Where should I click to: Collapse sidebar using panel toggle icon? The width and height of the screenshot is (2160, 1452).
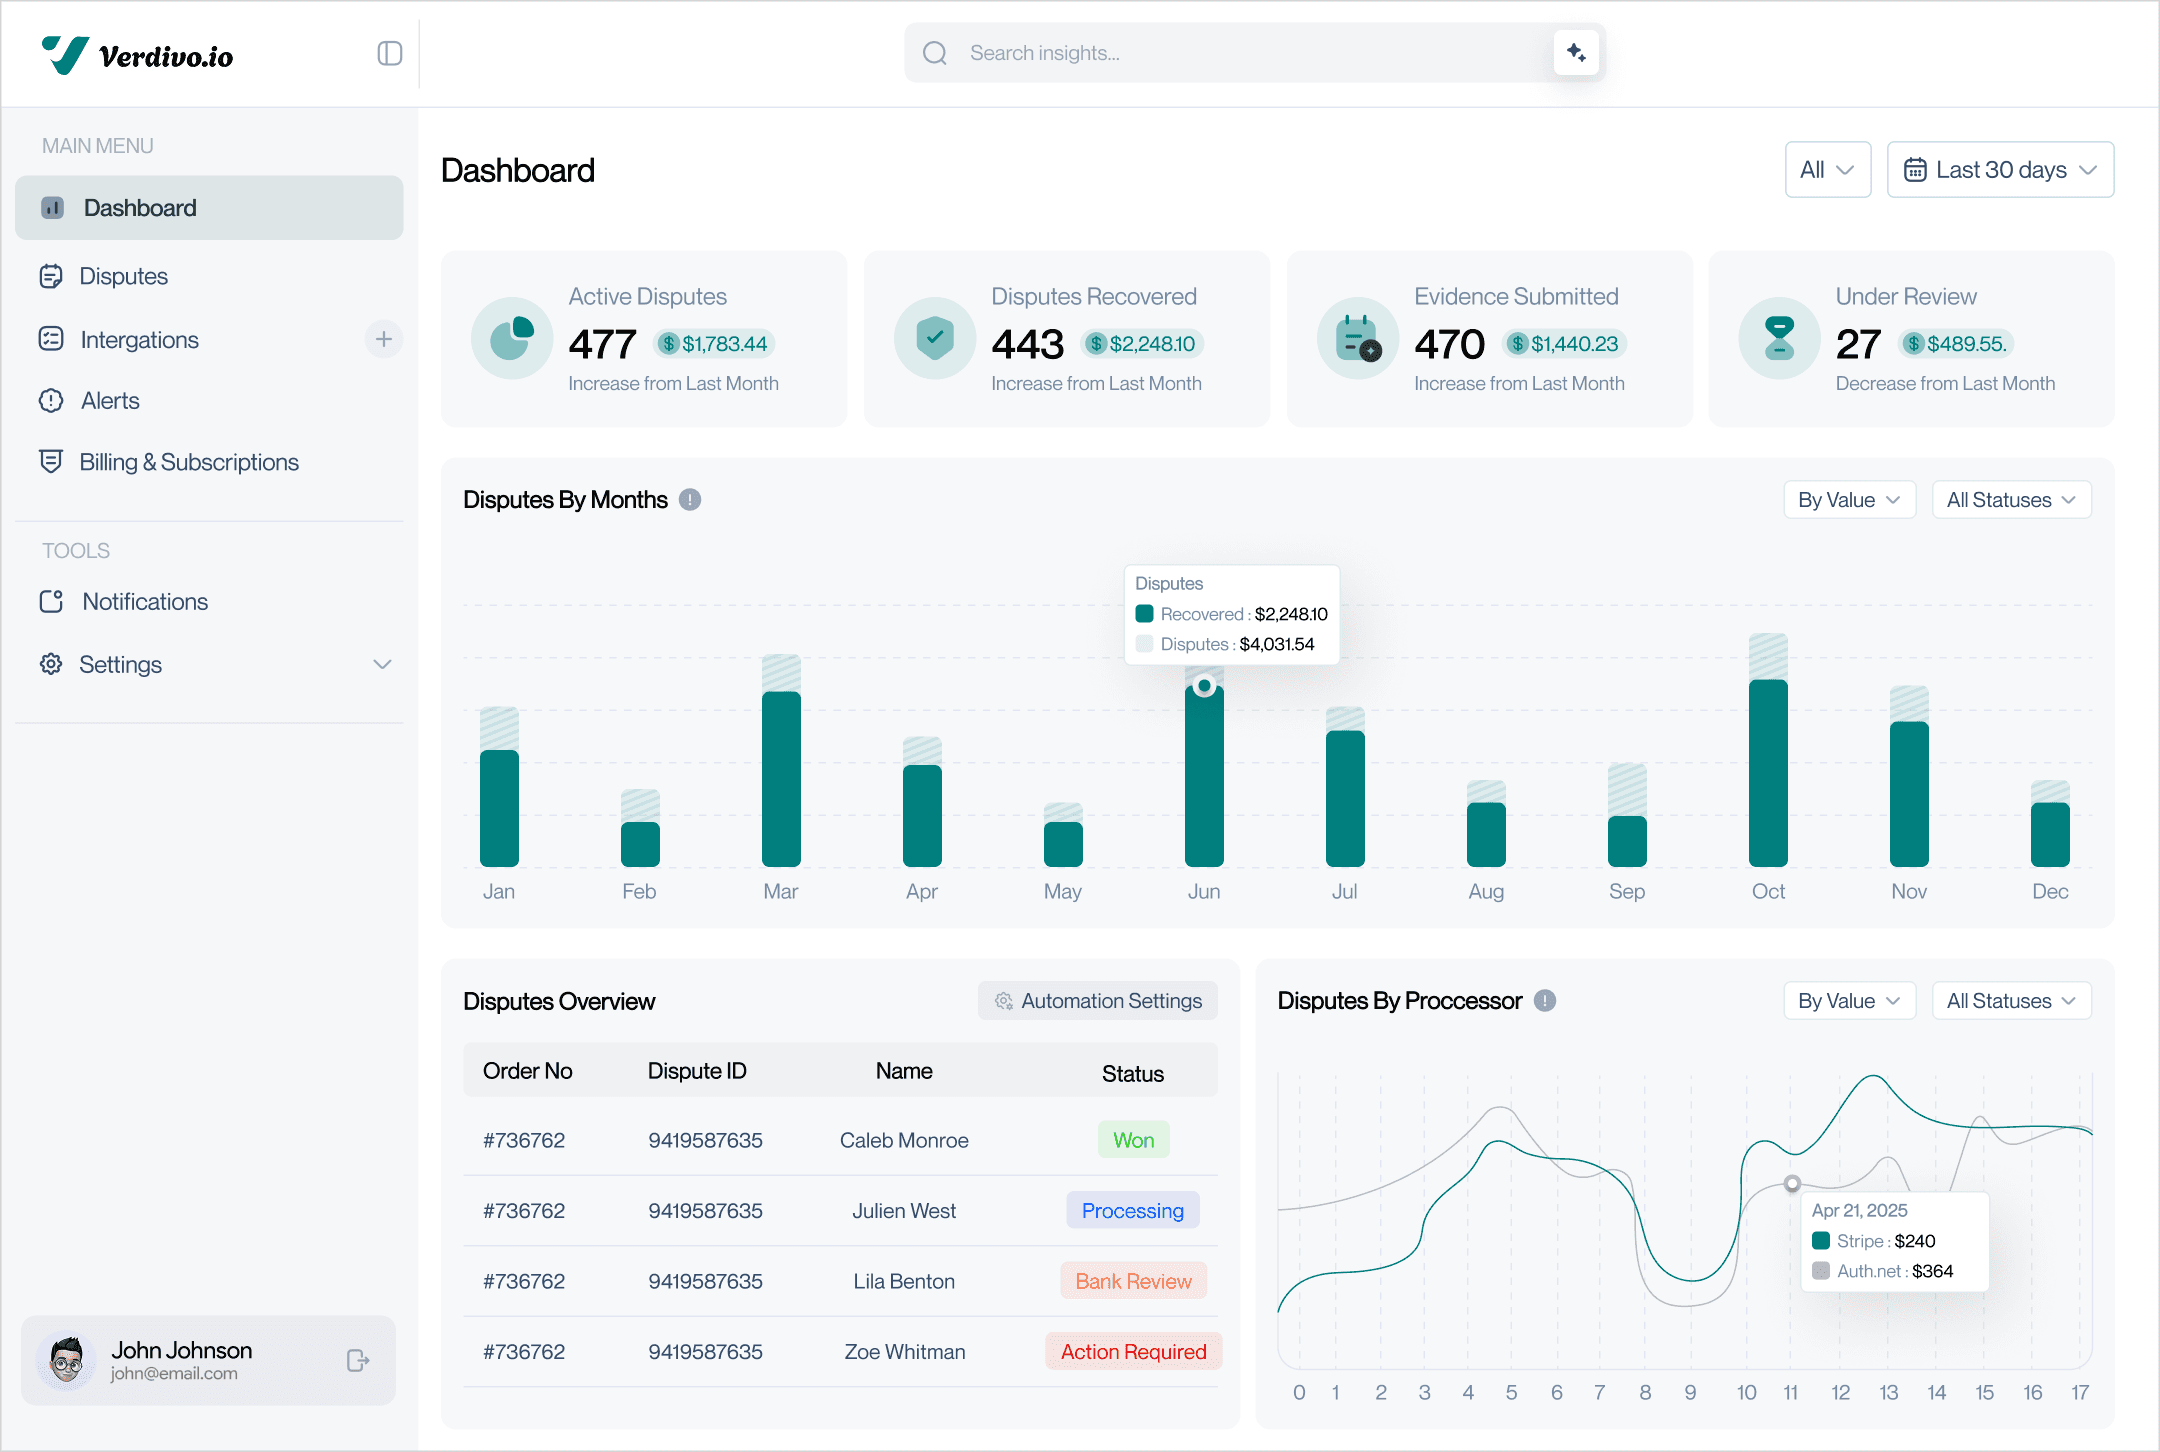[389, 54]
